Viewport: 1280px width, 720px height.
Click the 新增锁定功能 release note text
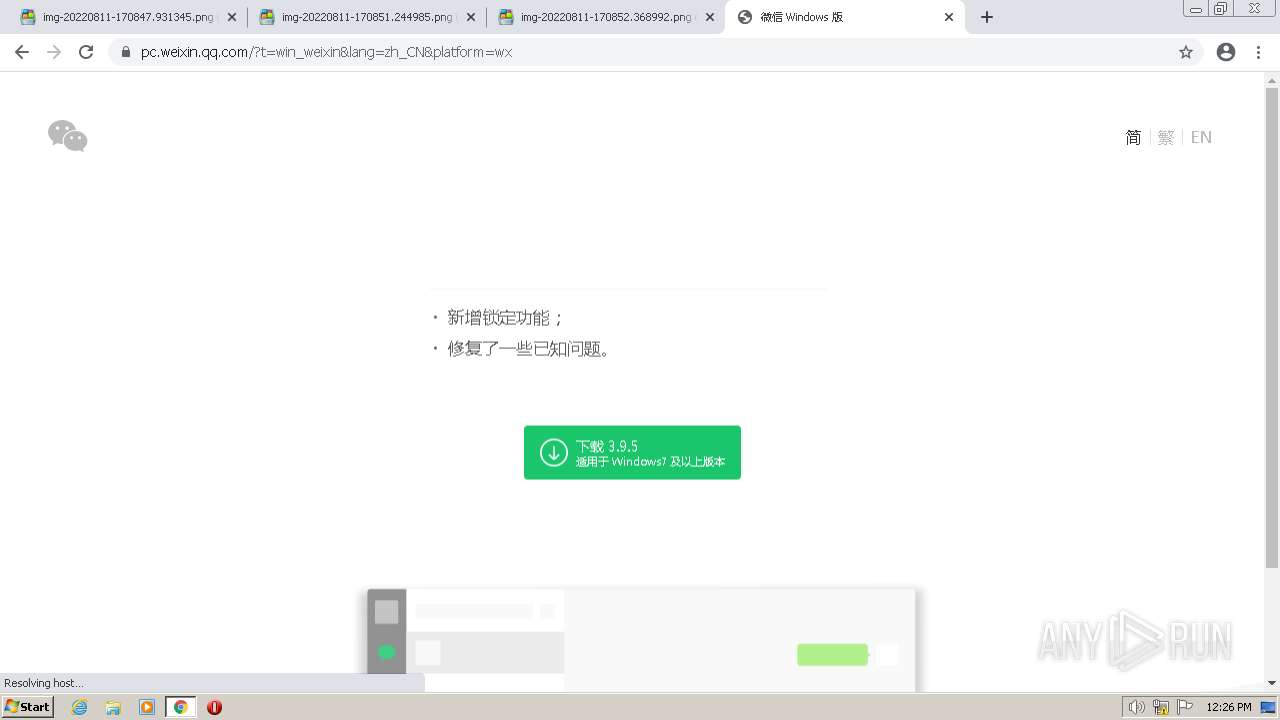coord(505,317)
